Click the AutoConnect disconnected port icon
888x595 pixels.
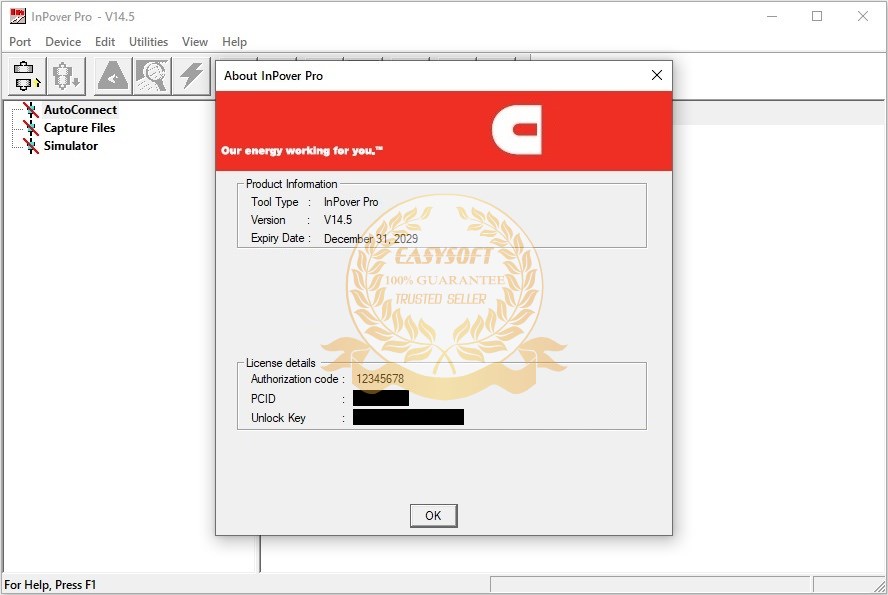tap(31, 110)
